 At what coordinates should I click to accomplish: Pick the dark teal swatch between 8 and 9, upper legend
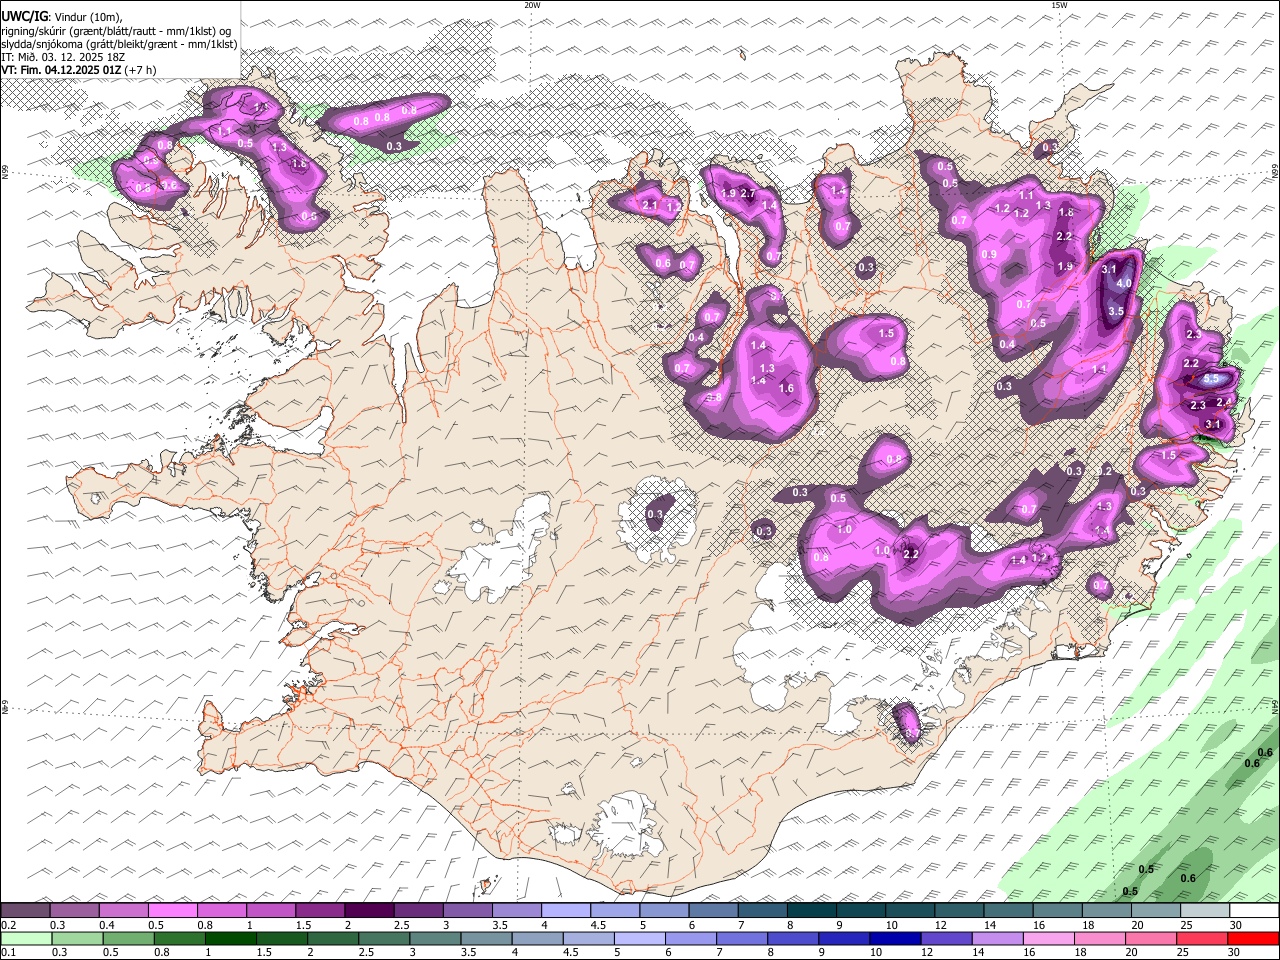click(811, 911)
